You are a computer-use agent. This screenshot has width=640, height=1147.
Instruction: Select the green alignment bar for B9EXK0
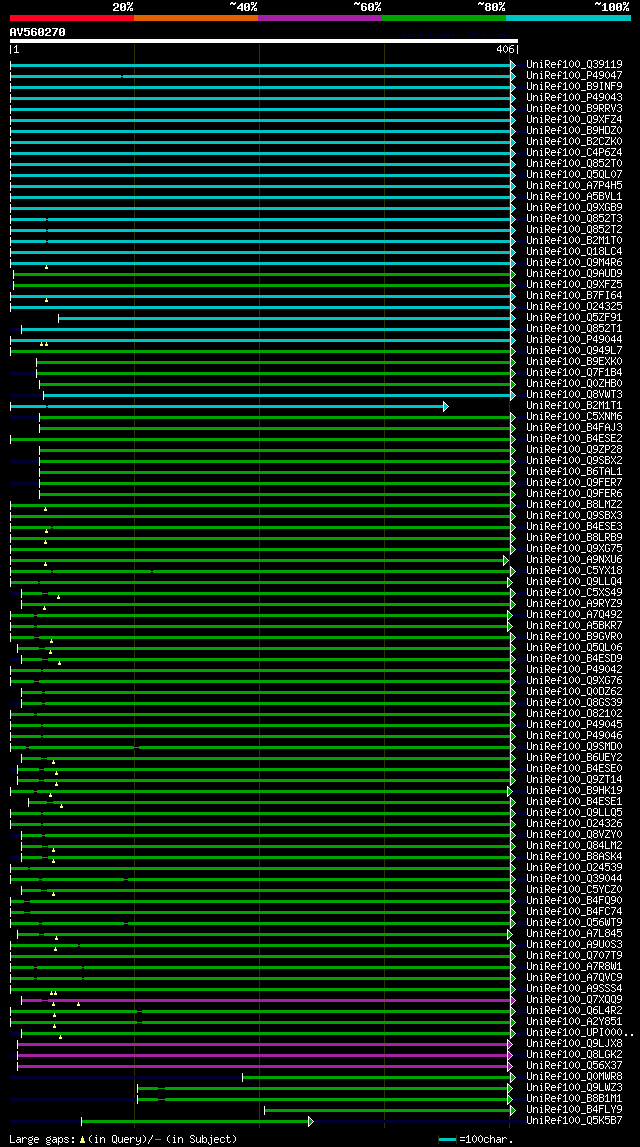(274, 362)
